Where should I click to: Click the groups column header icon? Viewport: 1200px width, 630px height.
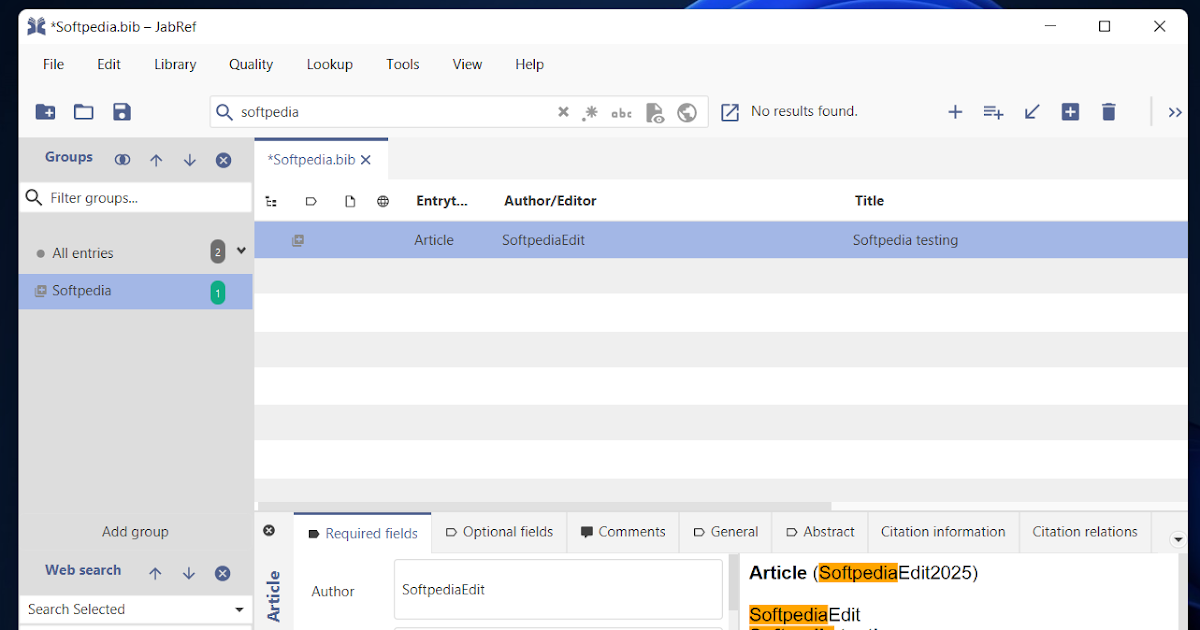coord(271,201)
